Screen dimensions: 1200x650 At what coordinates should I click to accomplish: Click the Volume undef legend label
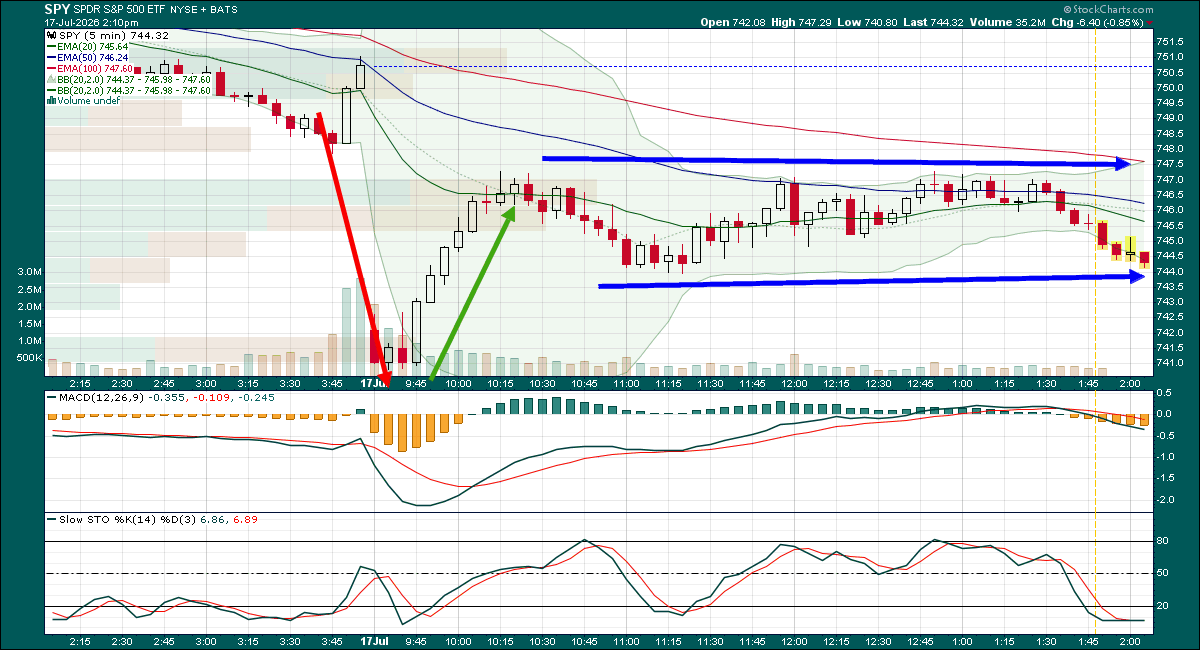click(87, 101)
